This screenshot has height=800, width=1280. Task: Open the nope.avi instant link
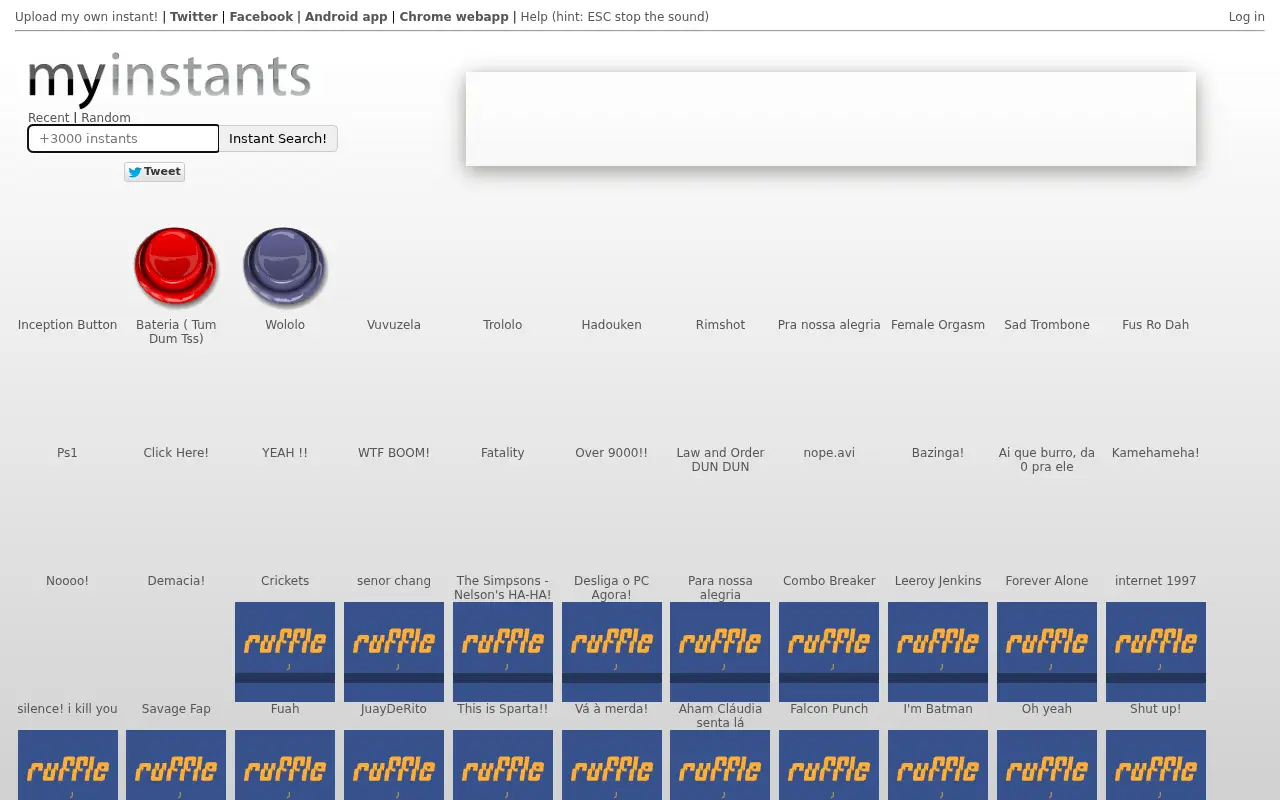[829, 453]
